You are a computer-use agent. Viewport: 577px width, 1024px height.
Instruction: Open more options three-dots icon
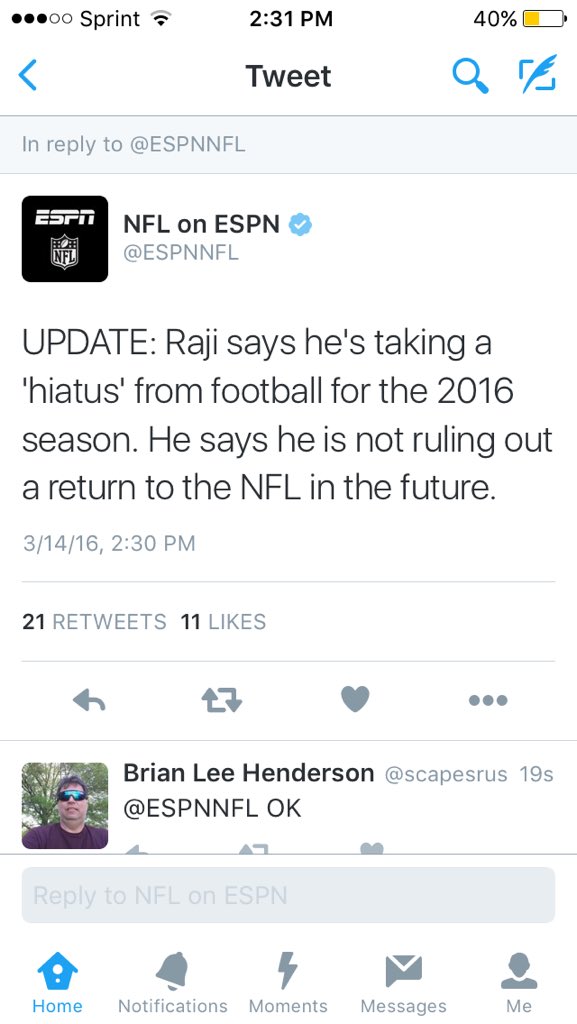(x=488, y=701)
